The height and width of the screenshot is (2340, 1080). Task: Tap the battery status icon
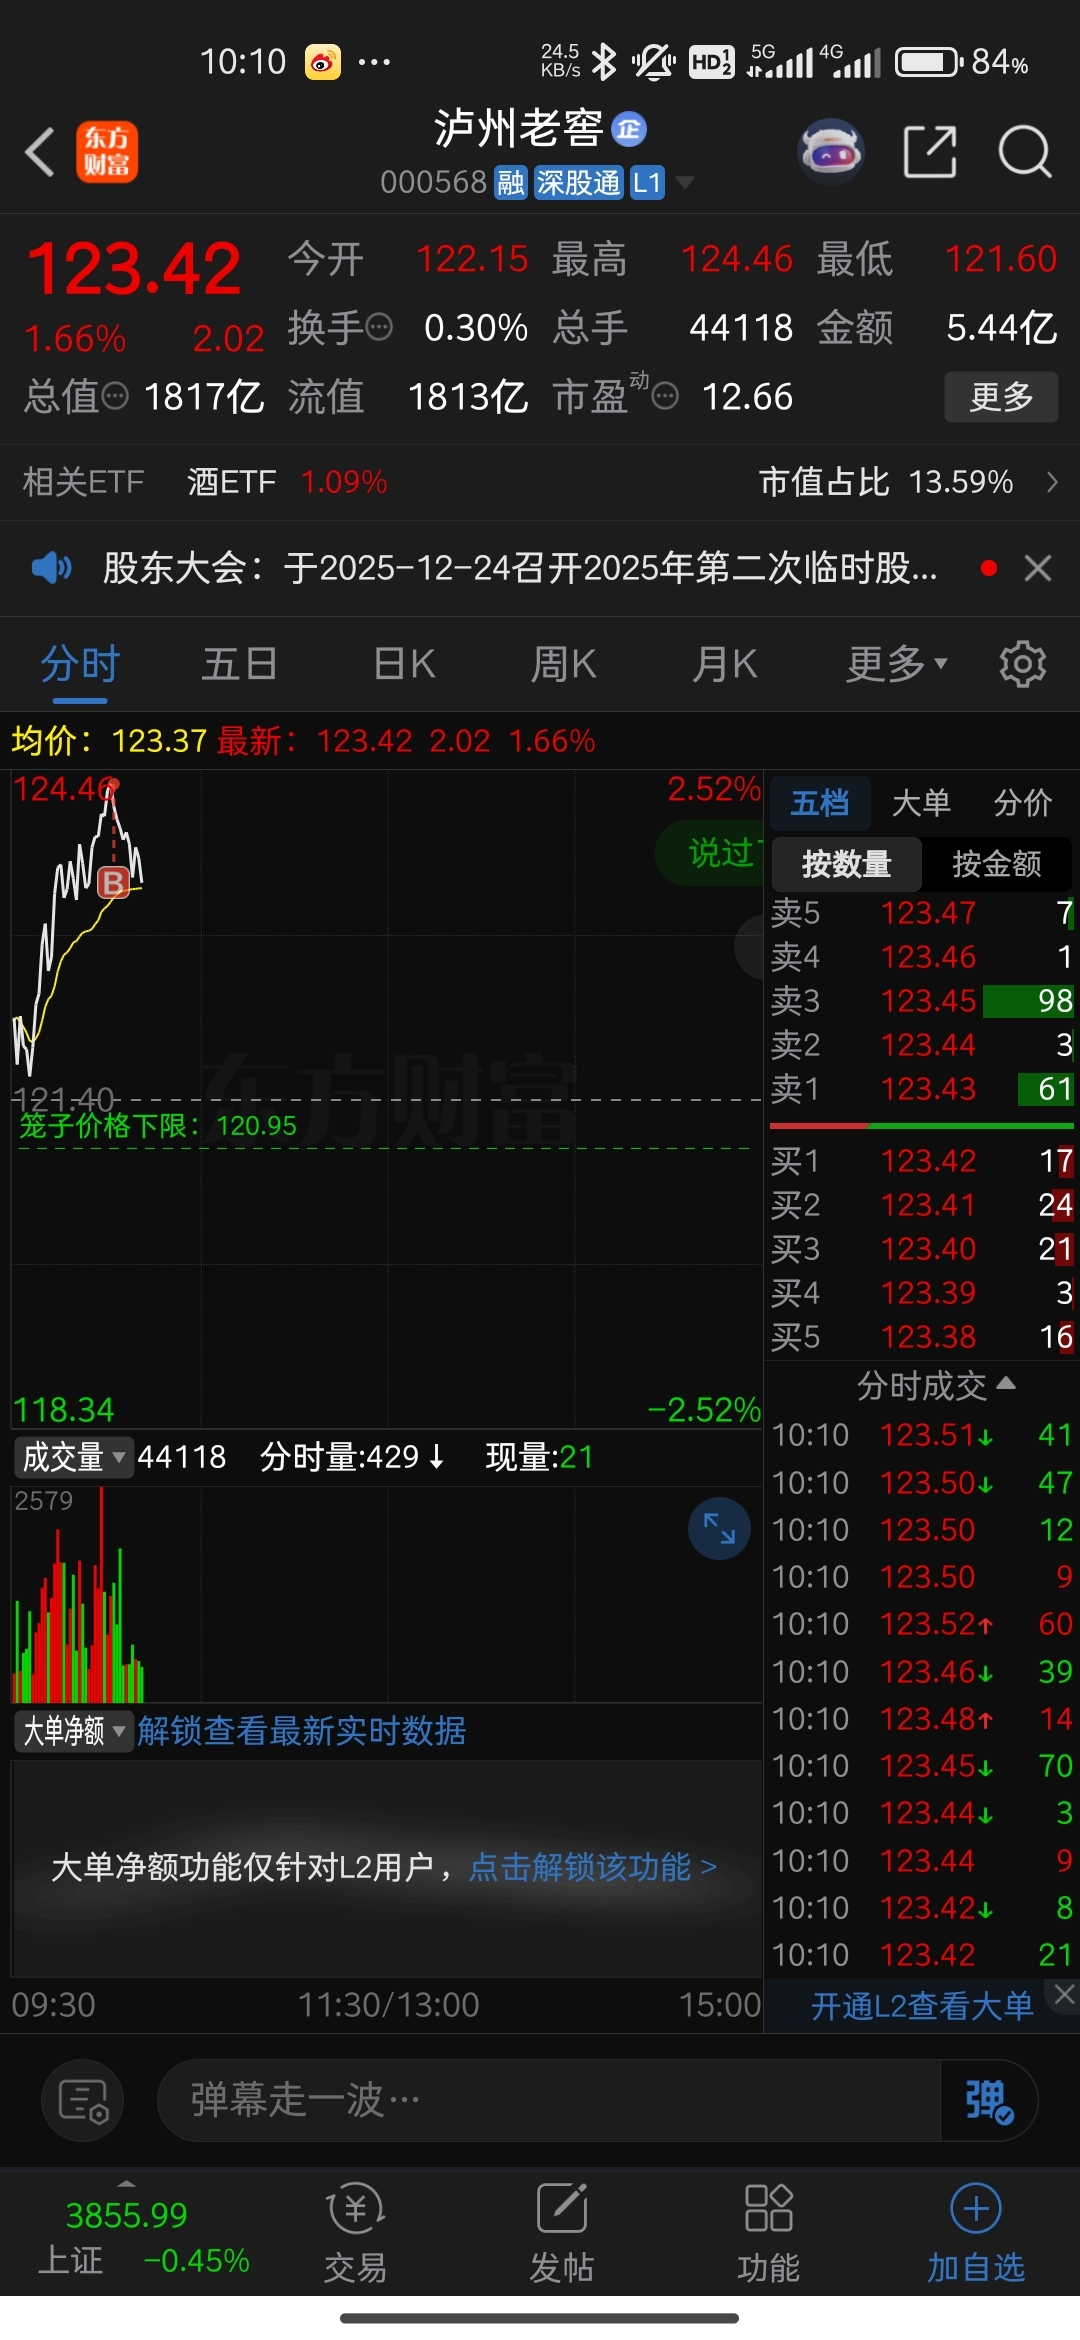928,62
